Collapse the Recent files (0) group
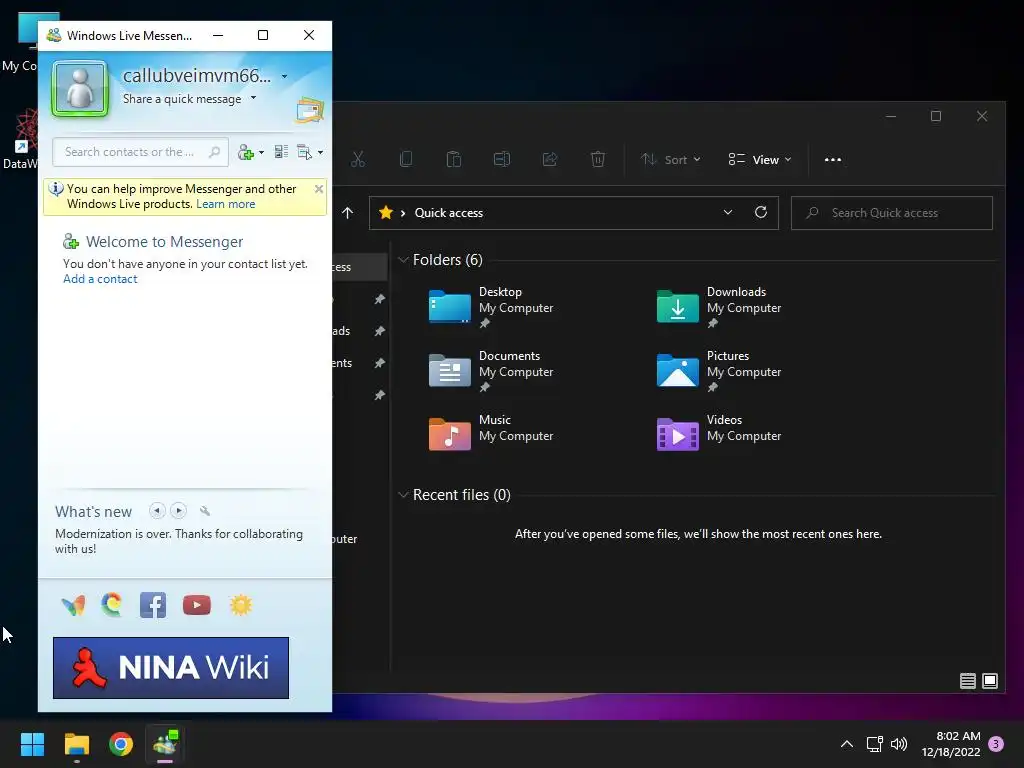The width and height of the screenshot is (1024, 768). coord(403,495)
